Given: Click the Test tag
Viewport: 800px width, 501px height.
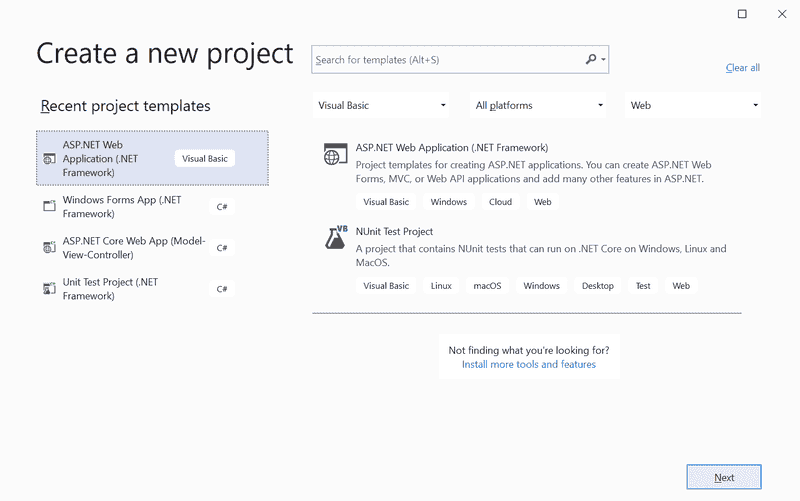Looking at the screenshot, I should tap(643, 286).
